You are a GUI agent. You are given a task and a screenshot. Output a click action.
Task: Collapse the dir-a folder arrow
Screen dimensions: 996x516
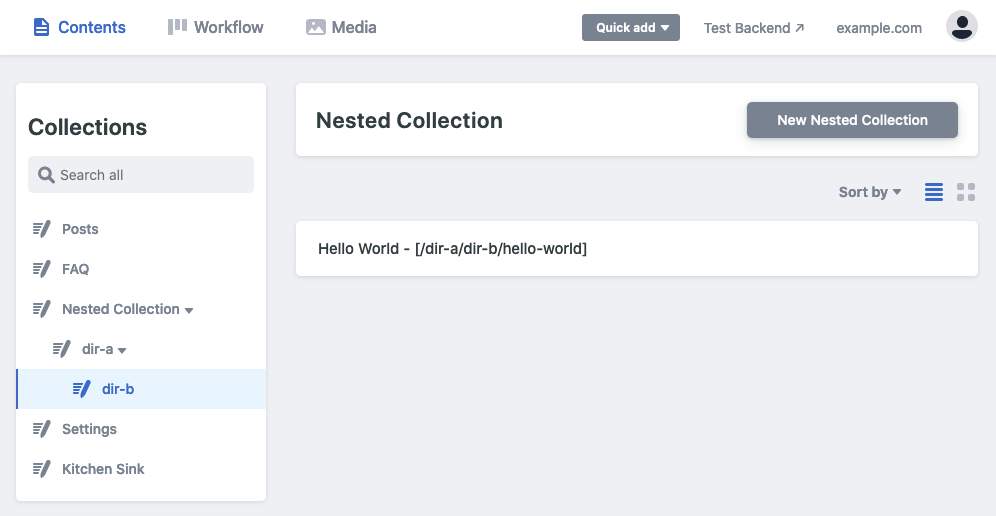(x=122, y=350)
